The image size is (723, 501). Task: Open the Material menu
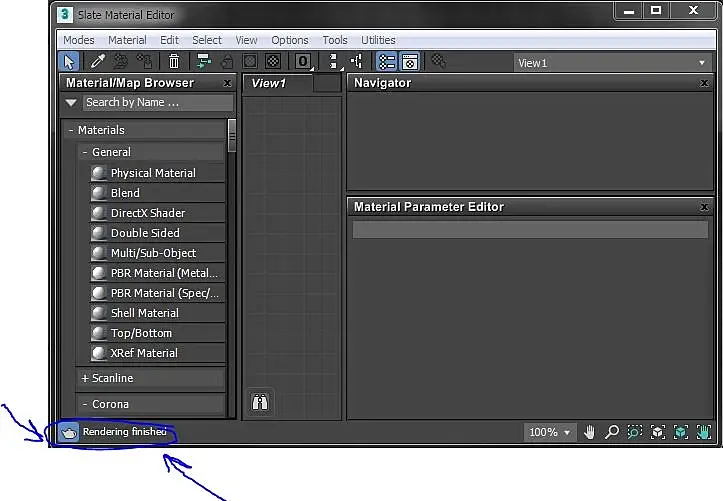pyautogui.click(x=127, y=40)
